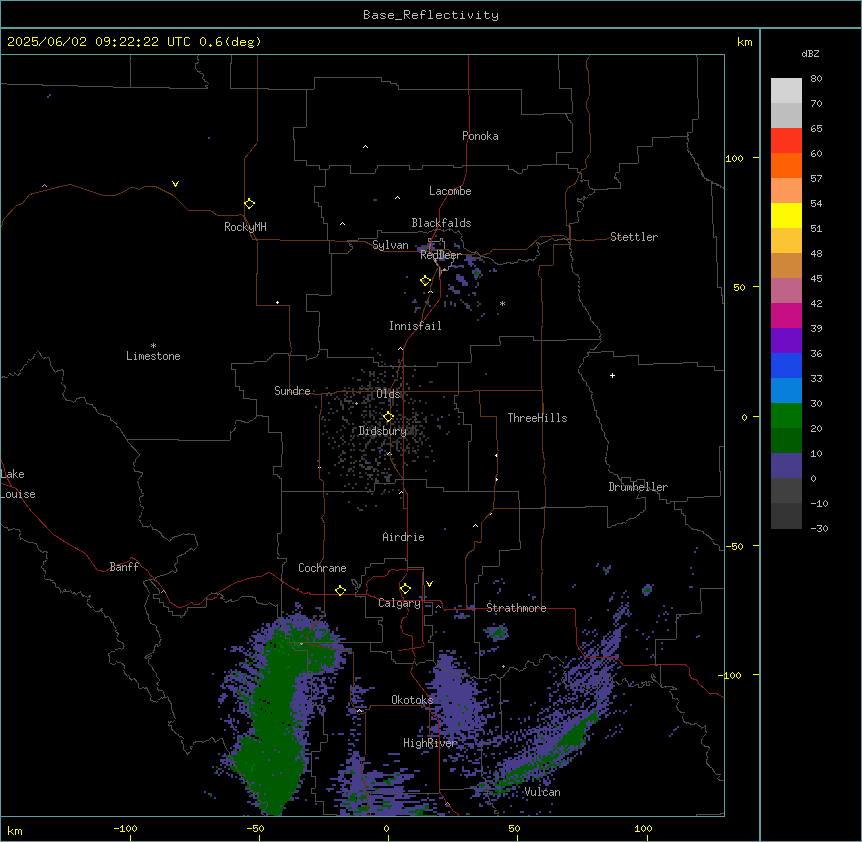This screenshot has height=842, width=862.
Task: Select the orange 57-60 dBZ legend swatch
Action: point(786,165)
